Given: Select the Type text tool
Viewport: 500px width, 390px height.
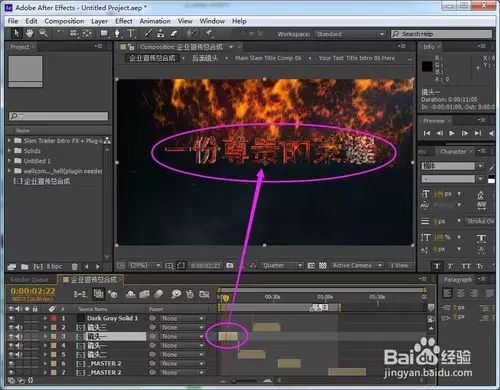Looking at the screenshot, I should click(130, 33).
